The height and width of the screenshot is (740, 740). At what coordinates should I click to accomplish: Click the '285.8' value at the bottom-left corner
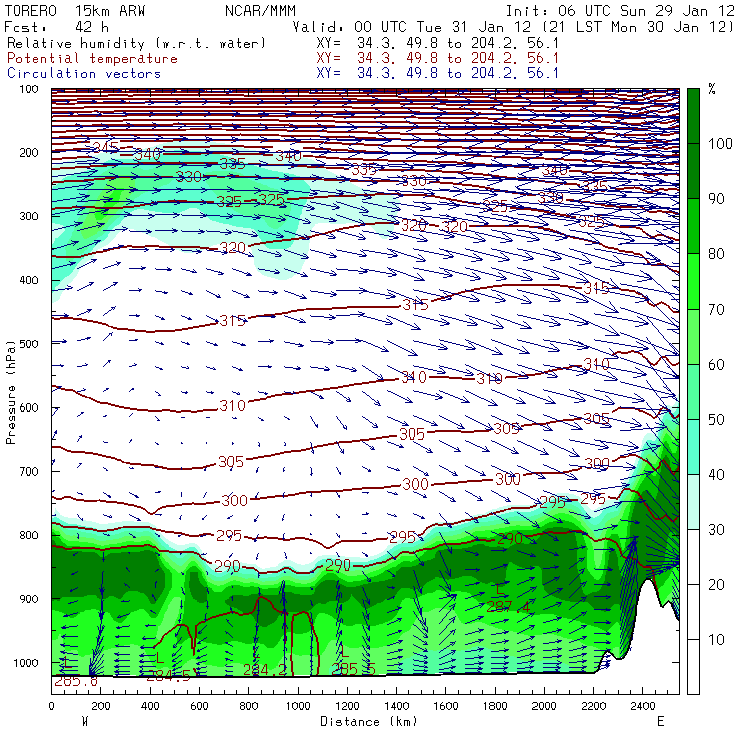click(x=76, y=681)
